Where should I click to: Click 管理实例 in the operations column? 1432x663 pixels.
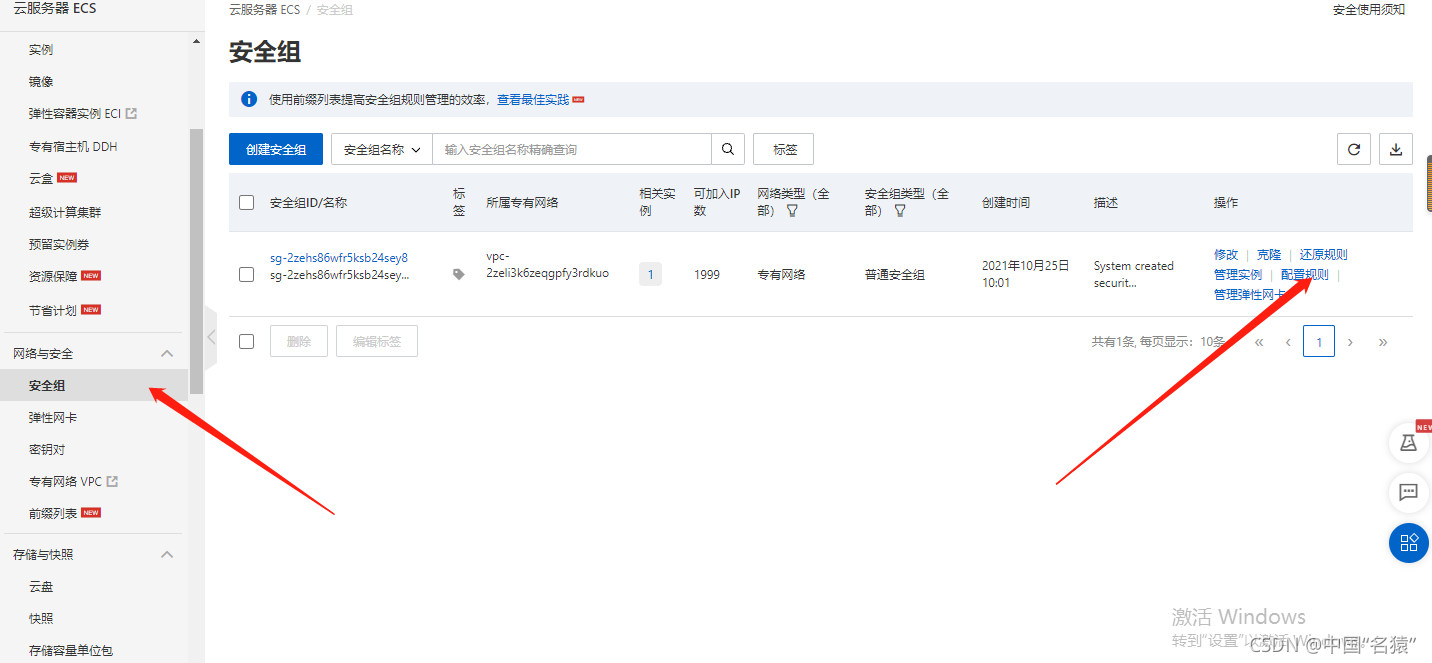1238,274
